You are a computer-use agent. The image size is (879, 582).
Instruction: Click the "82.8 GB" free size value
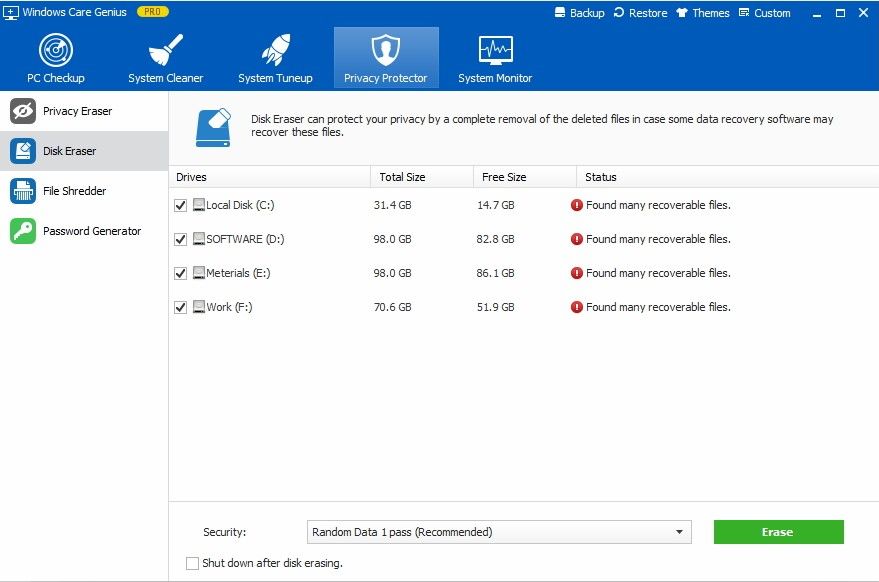click(496, 239)
